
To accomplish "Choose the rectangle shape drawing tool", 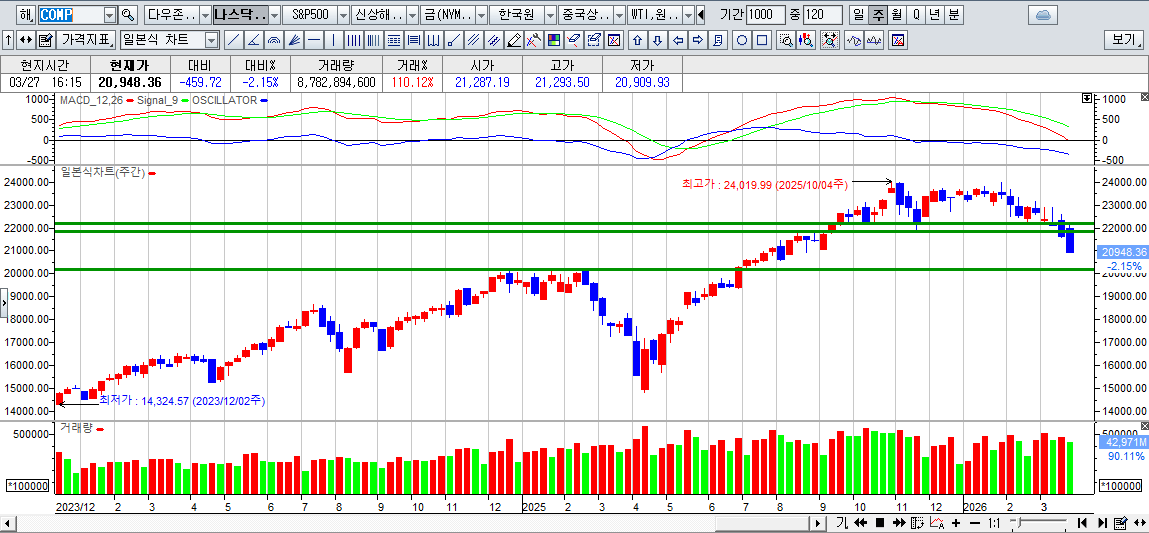I will point(762,40).
